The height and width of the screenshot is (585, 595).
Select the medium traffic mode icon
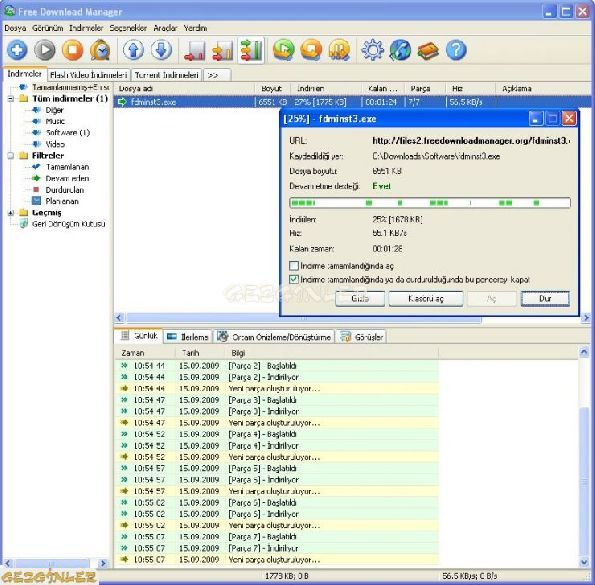point(222,50)
